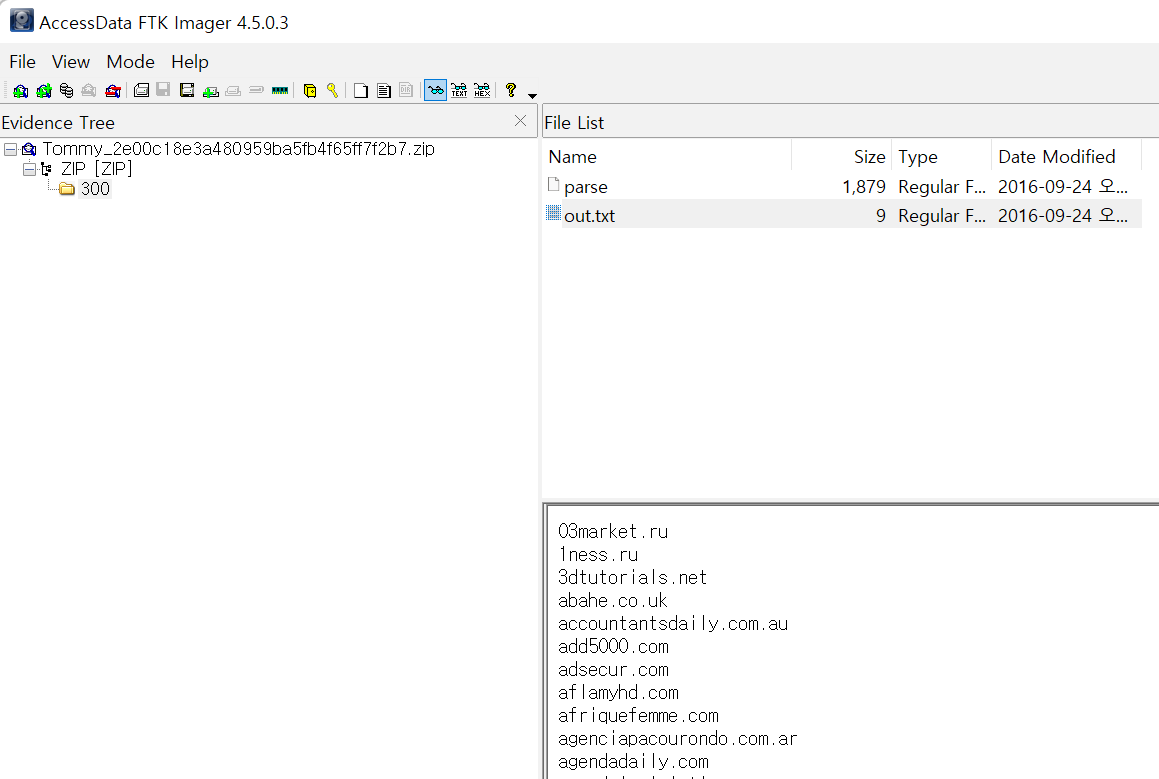
Task: Click agenciapacourondo.com.ar in viewer
Action: [x=678, y=738]
